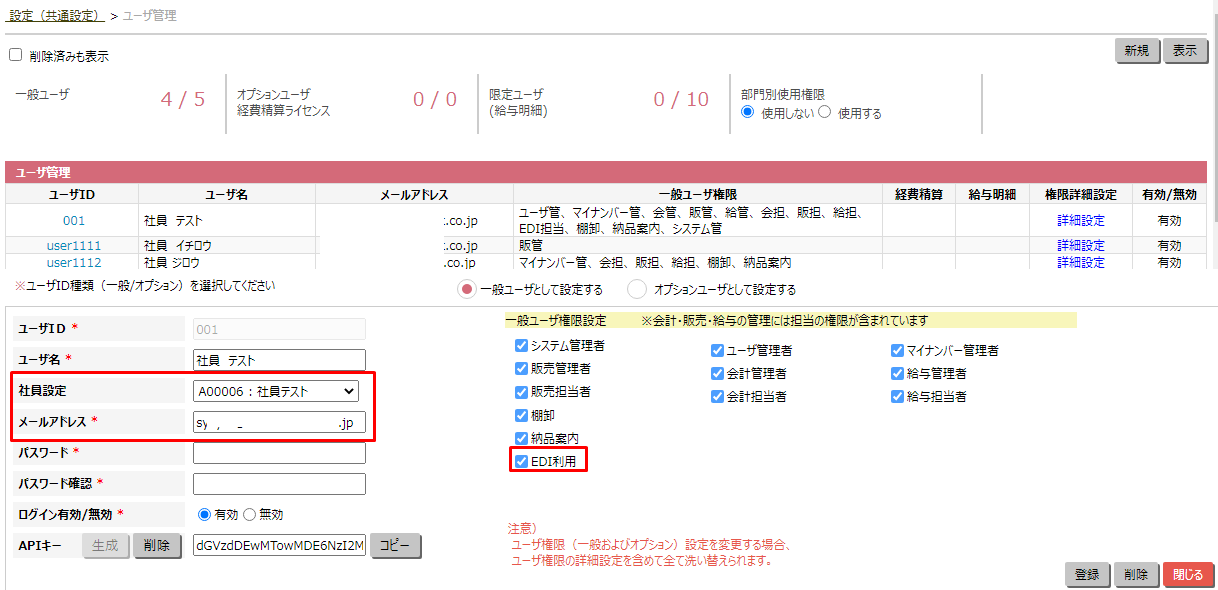The image size is (1218, 590).
Task: Uncheck システム管理者 permission
Action: [x=521, y=349]
